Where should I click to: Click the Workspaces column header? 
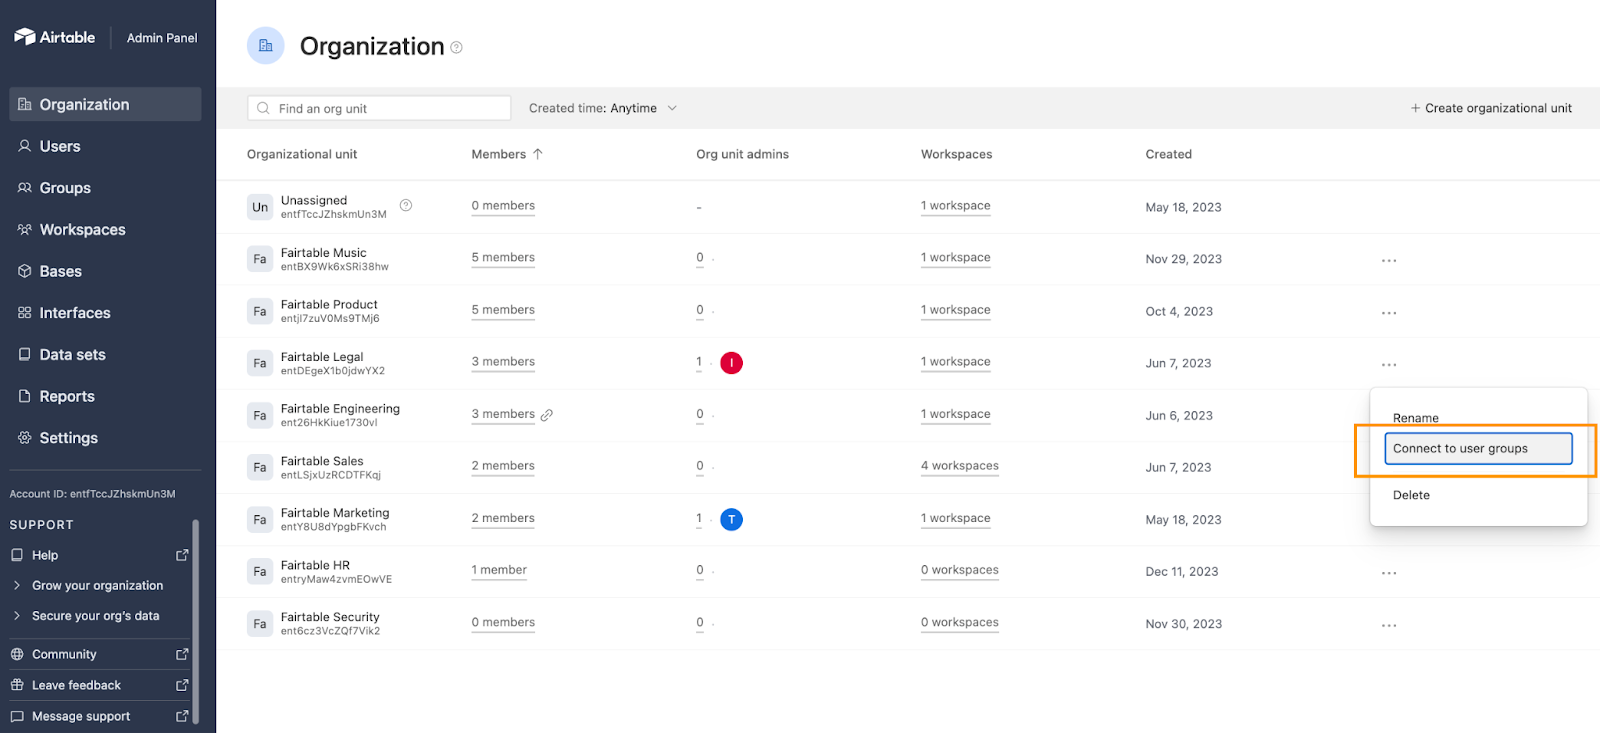(x=956, y=154)
